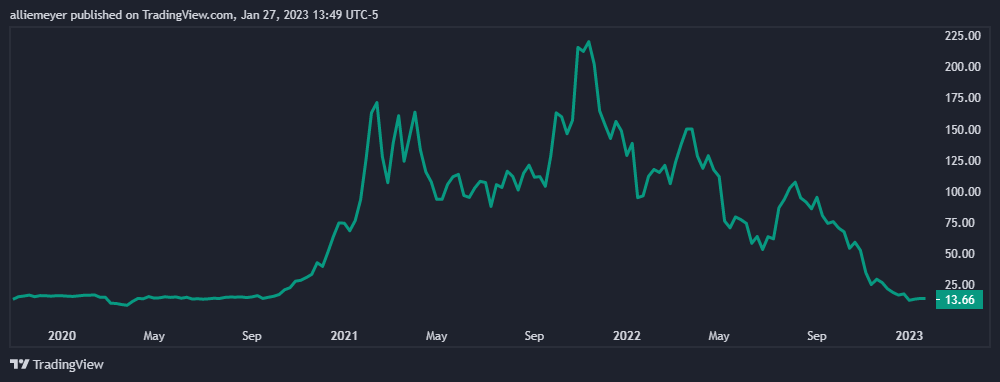Screen dimensions: 1000x382
Task: Click the 100.00 price axis label
Action: (962, 192)
